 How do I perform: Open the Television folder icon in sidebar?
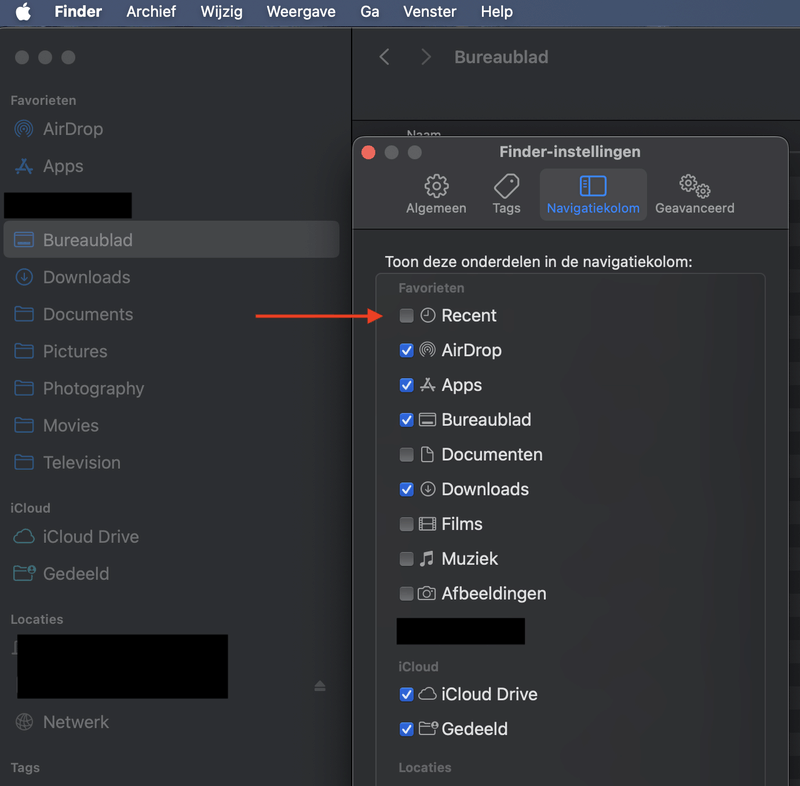tap(24, 463)
